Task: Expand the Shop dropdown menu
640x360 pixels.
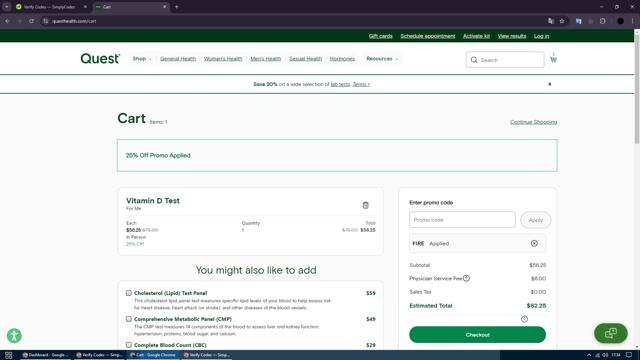Action: coord(142,59)
